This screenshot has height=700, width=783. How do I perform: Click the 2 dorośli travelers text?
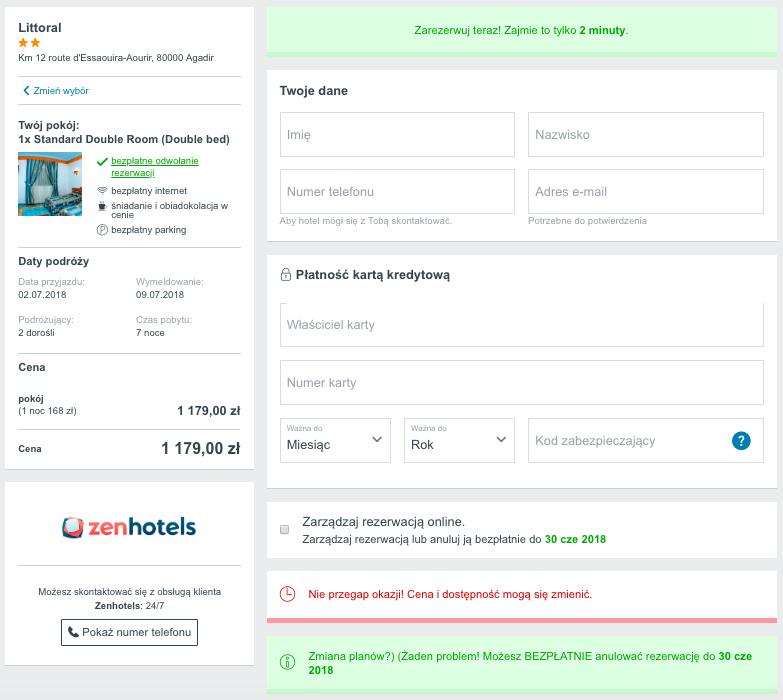click(36, 333)
